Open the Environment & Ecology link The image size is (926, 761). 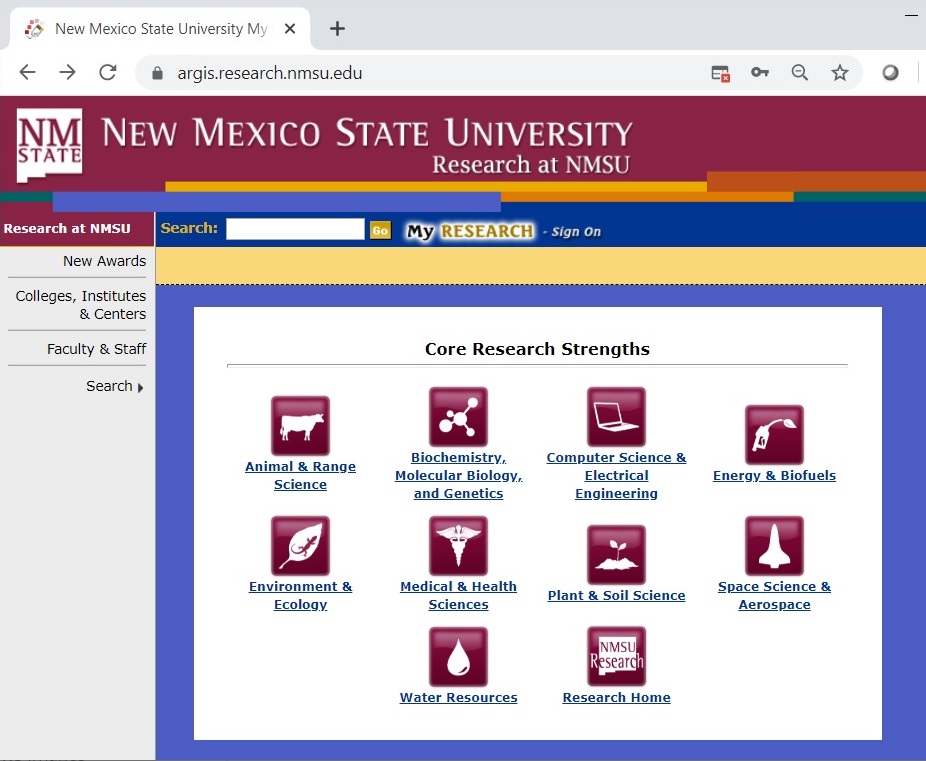300,595
